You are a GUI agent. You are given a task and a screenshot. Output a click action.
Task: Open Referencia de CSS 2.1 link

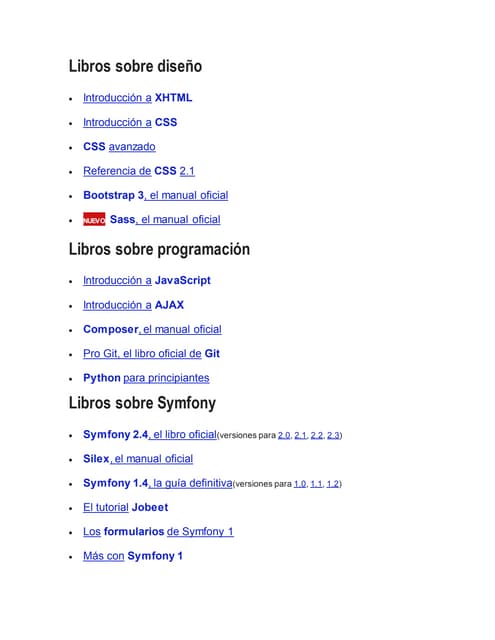coord(139,171)
